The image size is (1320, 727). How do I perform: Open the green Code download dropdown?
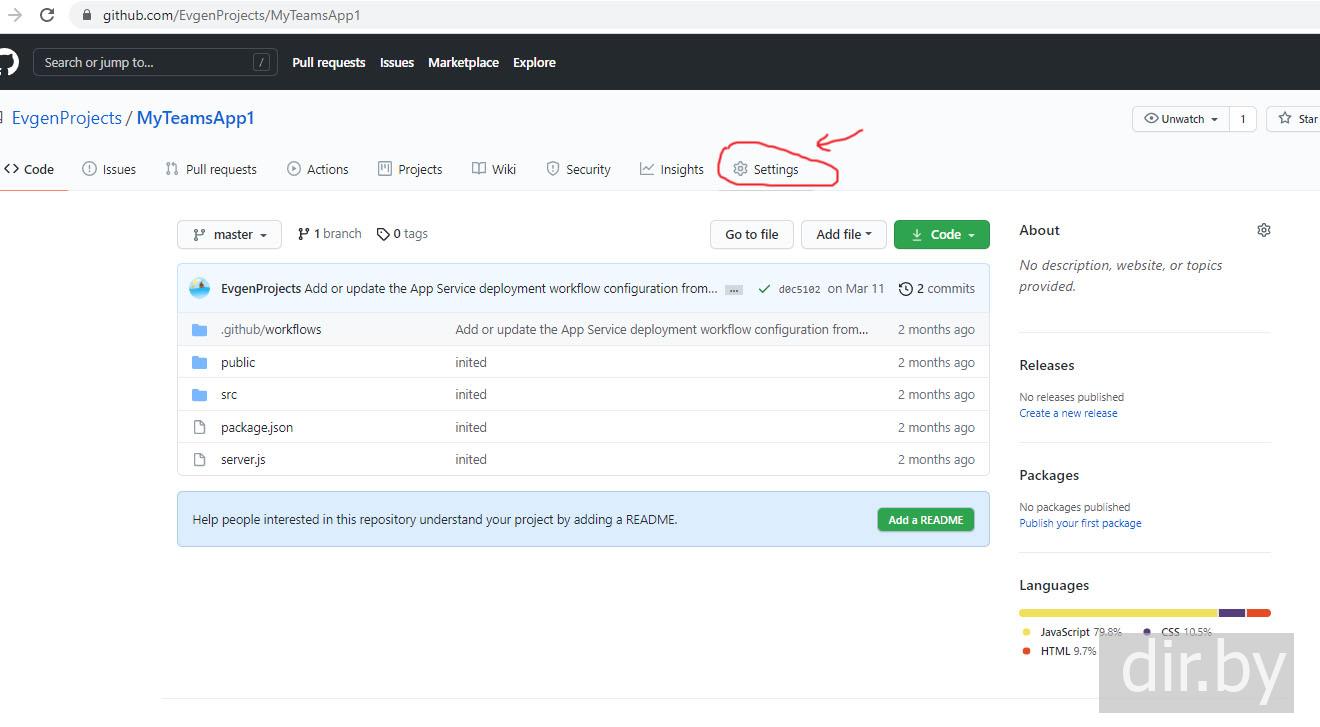[x=941, y=235]
